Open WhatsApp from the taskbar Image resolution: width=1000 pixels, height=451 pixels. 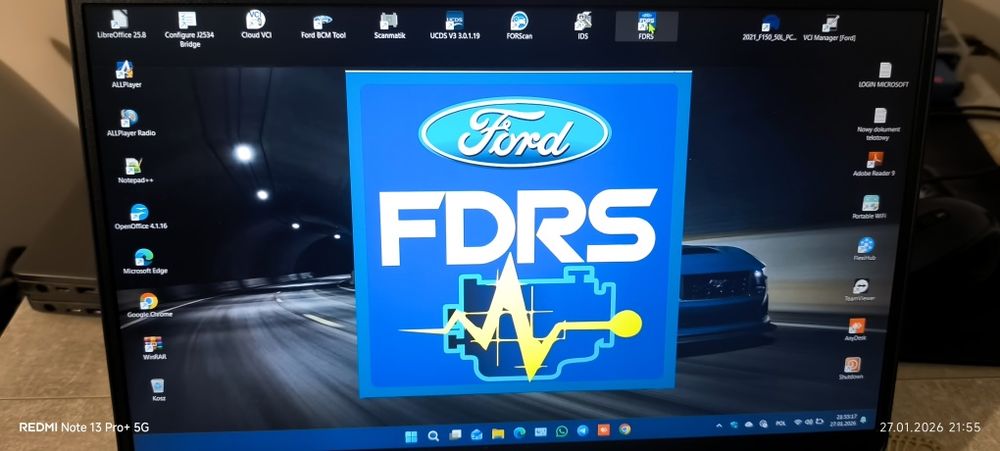561,431
